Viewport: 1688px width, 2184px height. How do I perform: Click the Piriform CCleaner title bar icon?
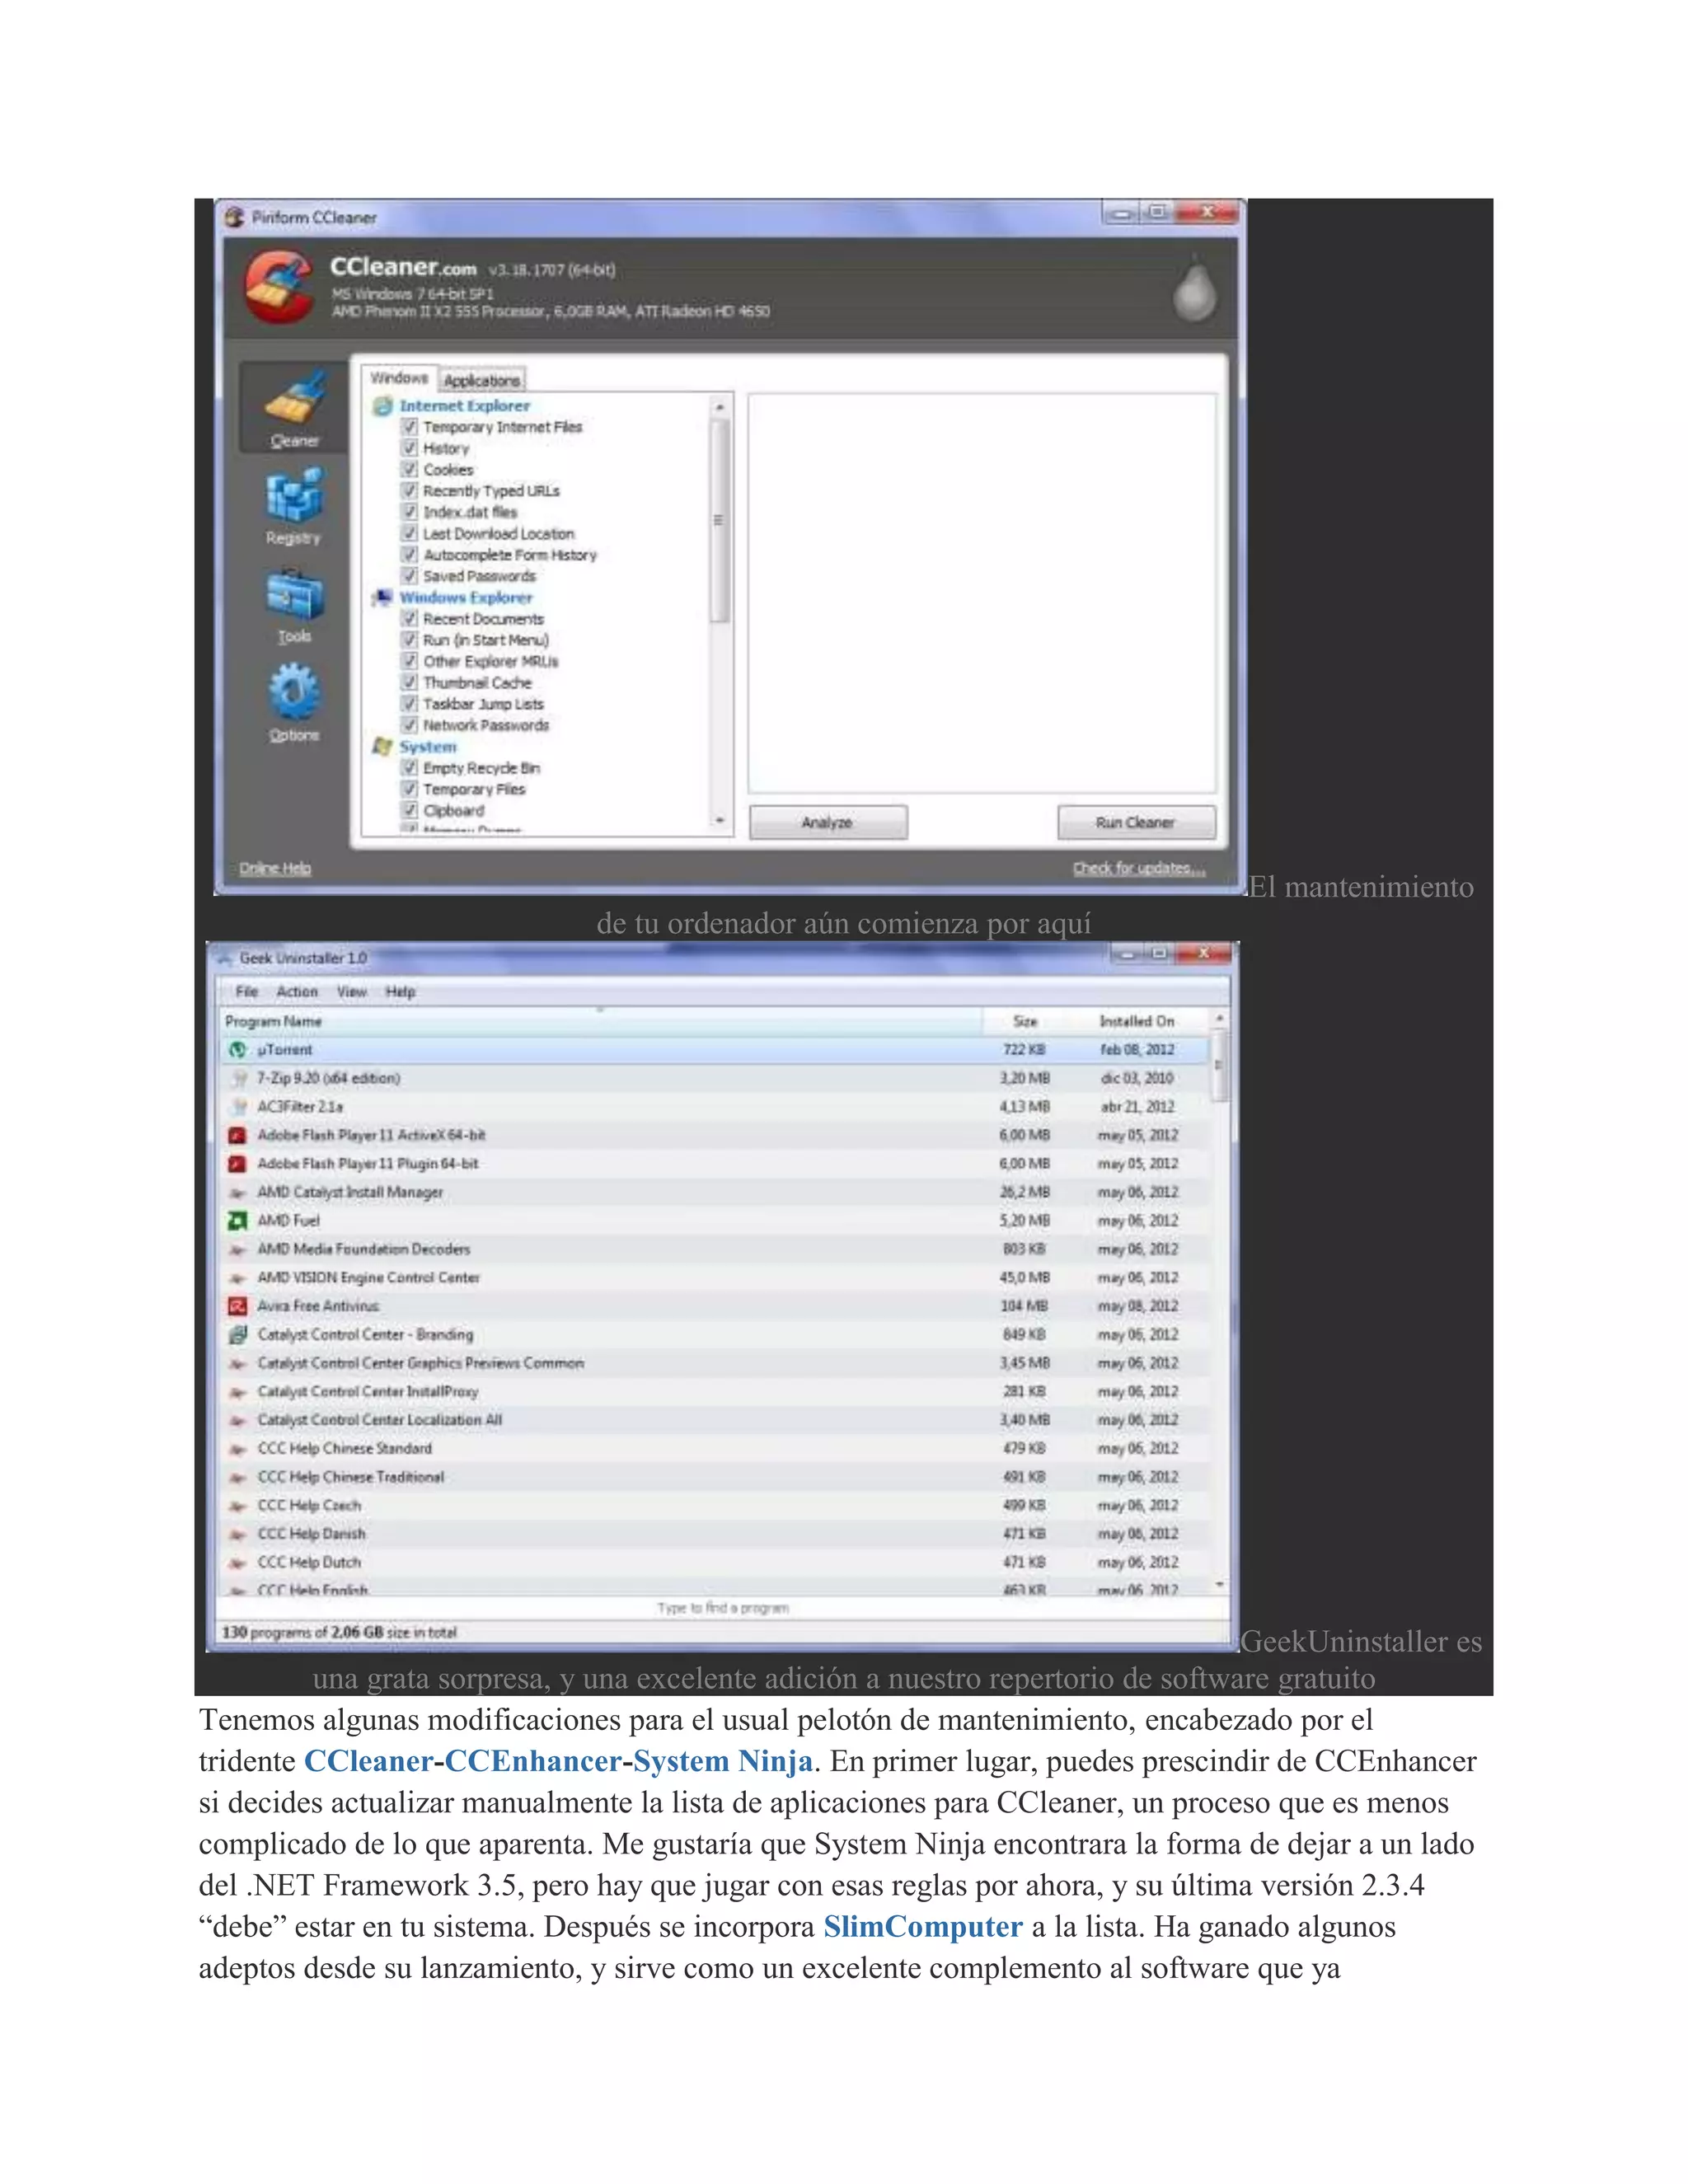(x=235, y=217)
